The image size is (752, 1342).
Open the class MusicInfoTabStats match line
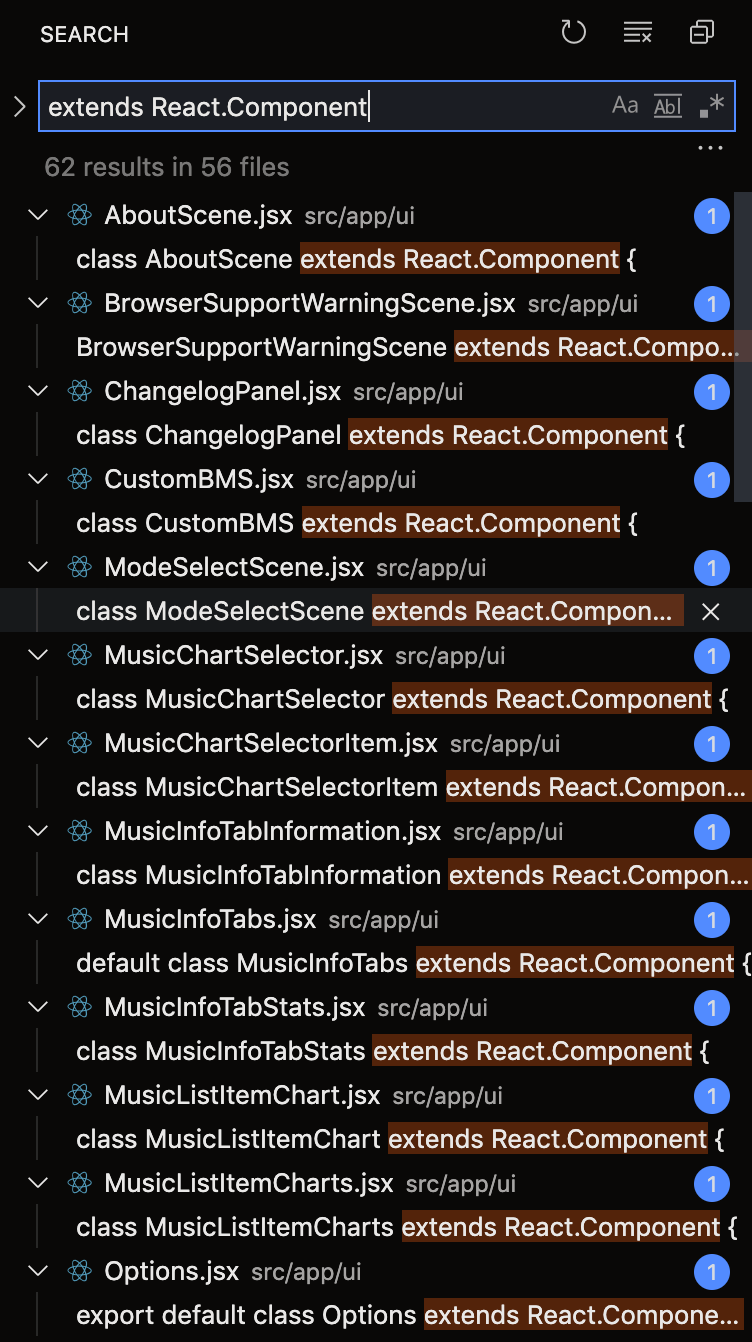[x=392, y=1051]
